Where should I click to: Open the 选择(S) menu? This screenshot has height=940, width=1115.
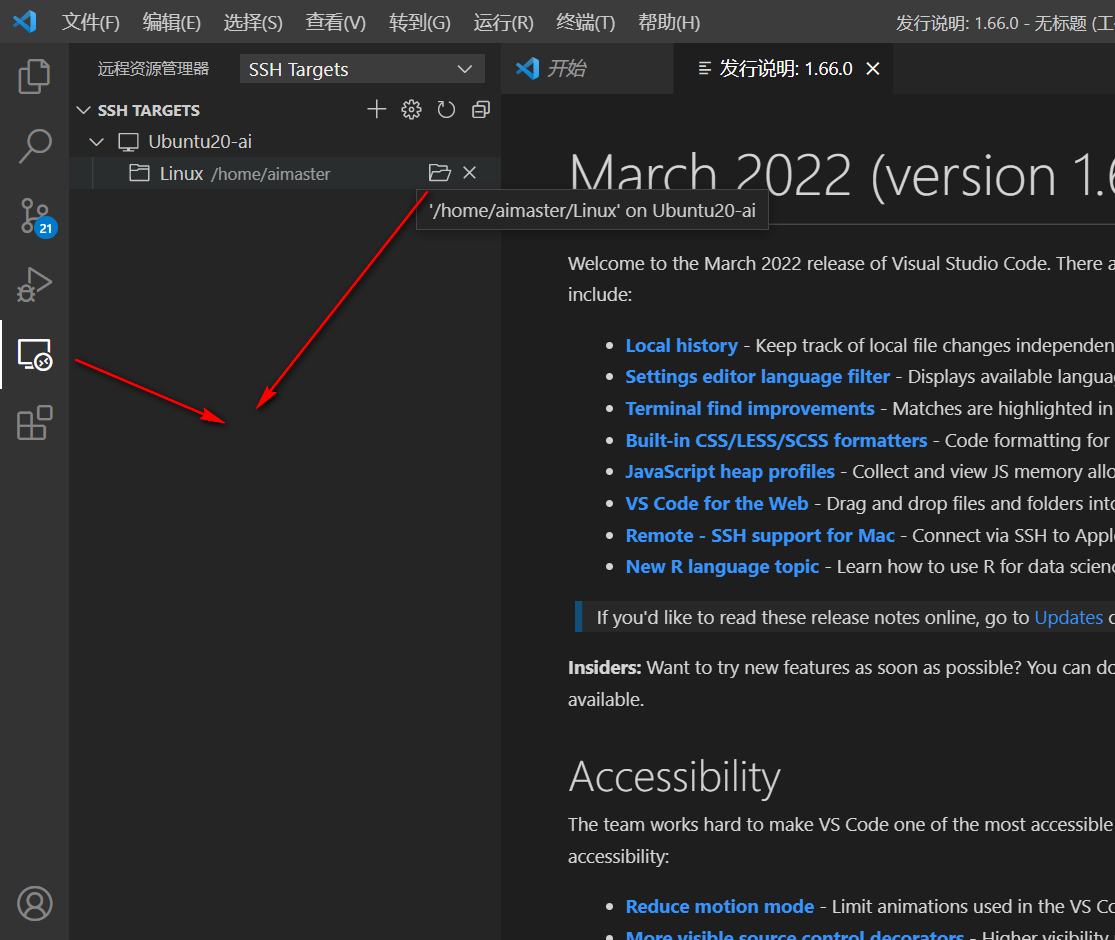point(252,23)
